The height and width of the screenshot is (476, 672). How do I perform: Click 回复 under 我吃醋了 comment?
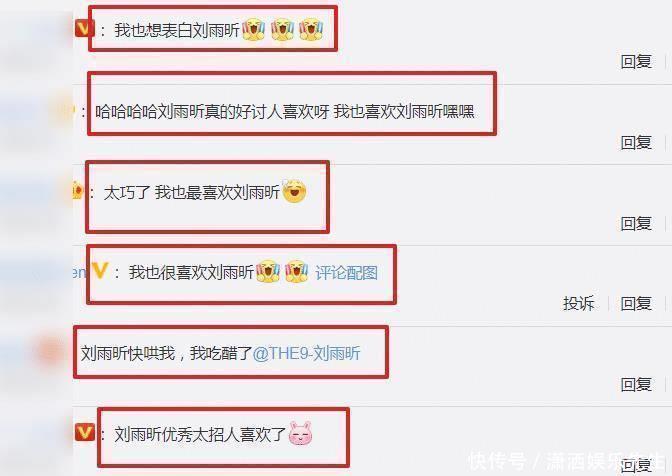point(636,384)
